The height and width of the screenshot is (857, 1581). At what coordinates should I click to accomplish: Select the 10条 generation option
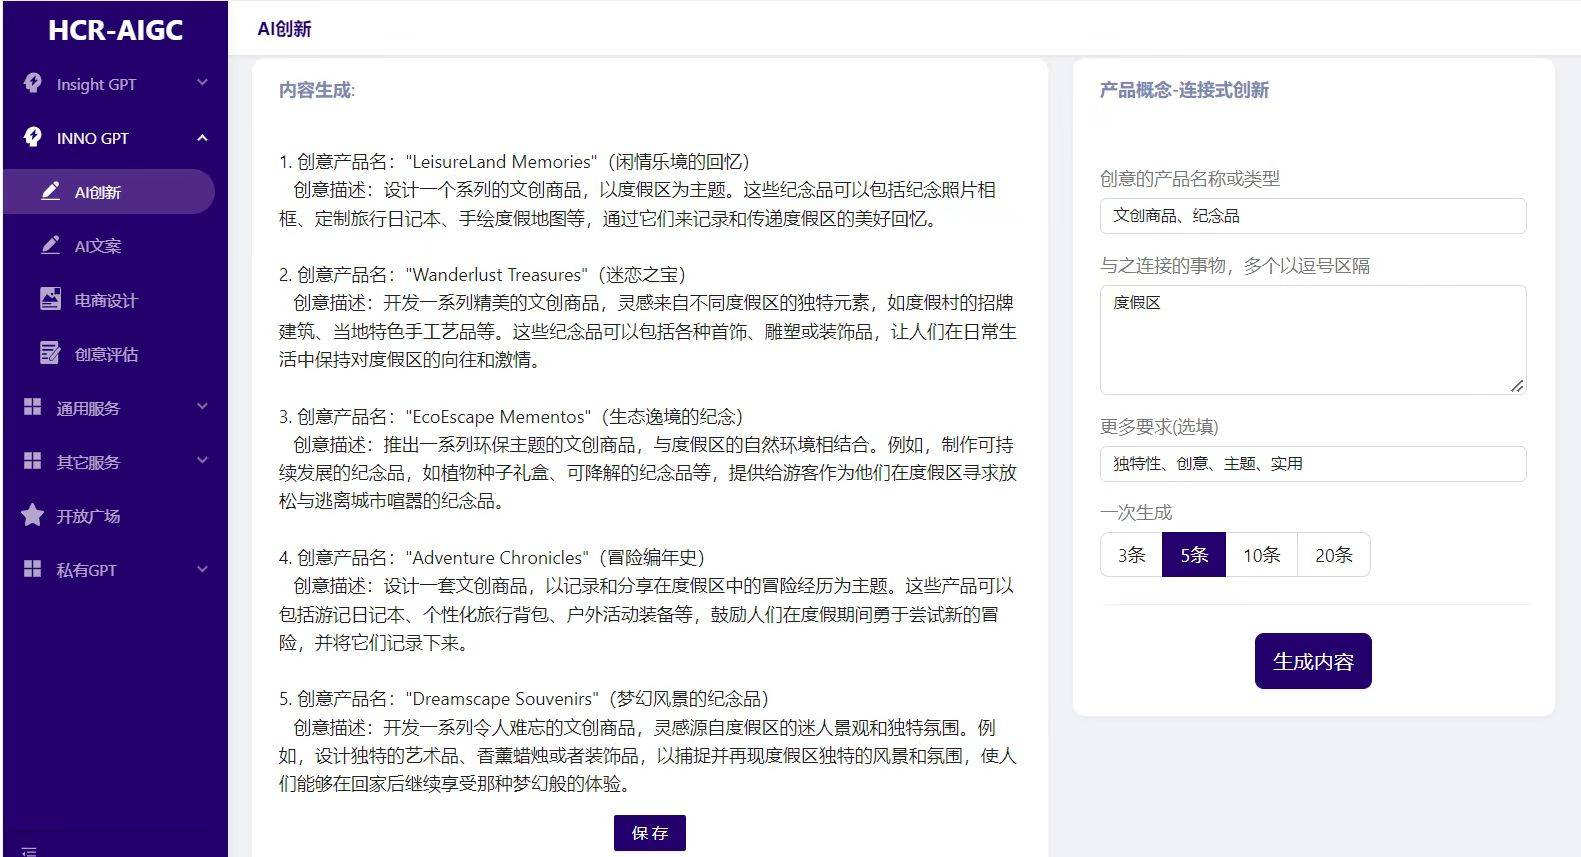1261,555
